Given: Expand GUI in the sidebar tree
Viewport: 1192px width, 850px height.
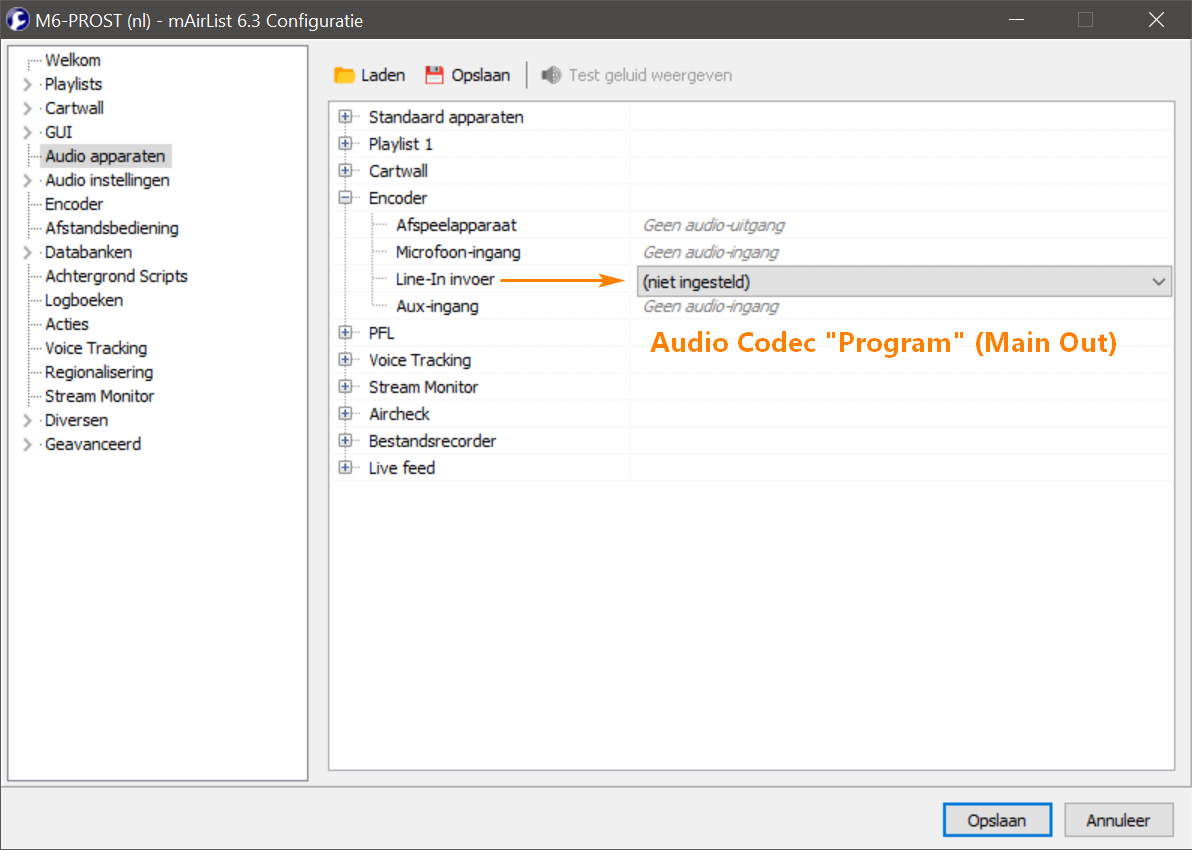Looking at the screenshot, I should pyautogui.click(x=27, y=132).
